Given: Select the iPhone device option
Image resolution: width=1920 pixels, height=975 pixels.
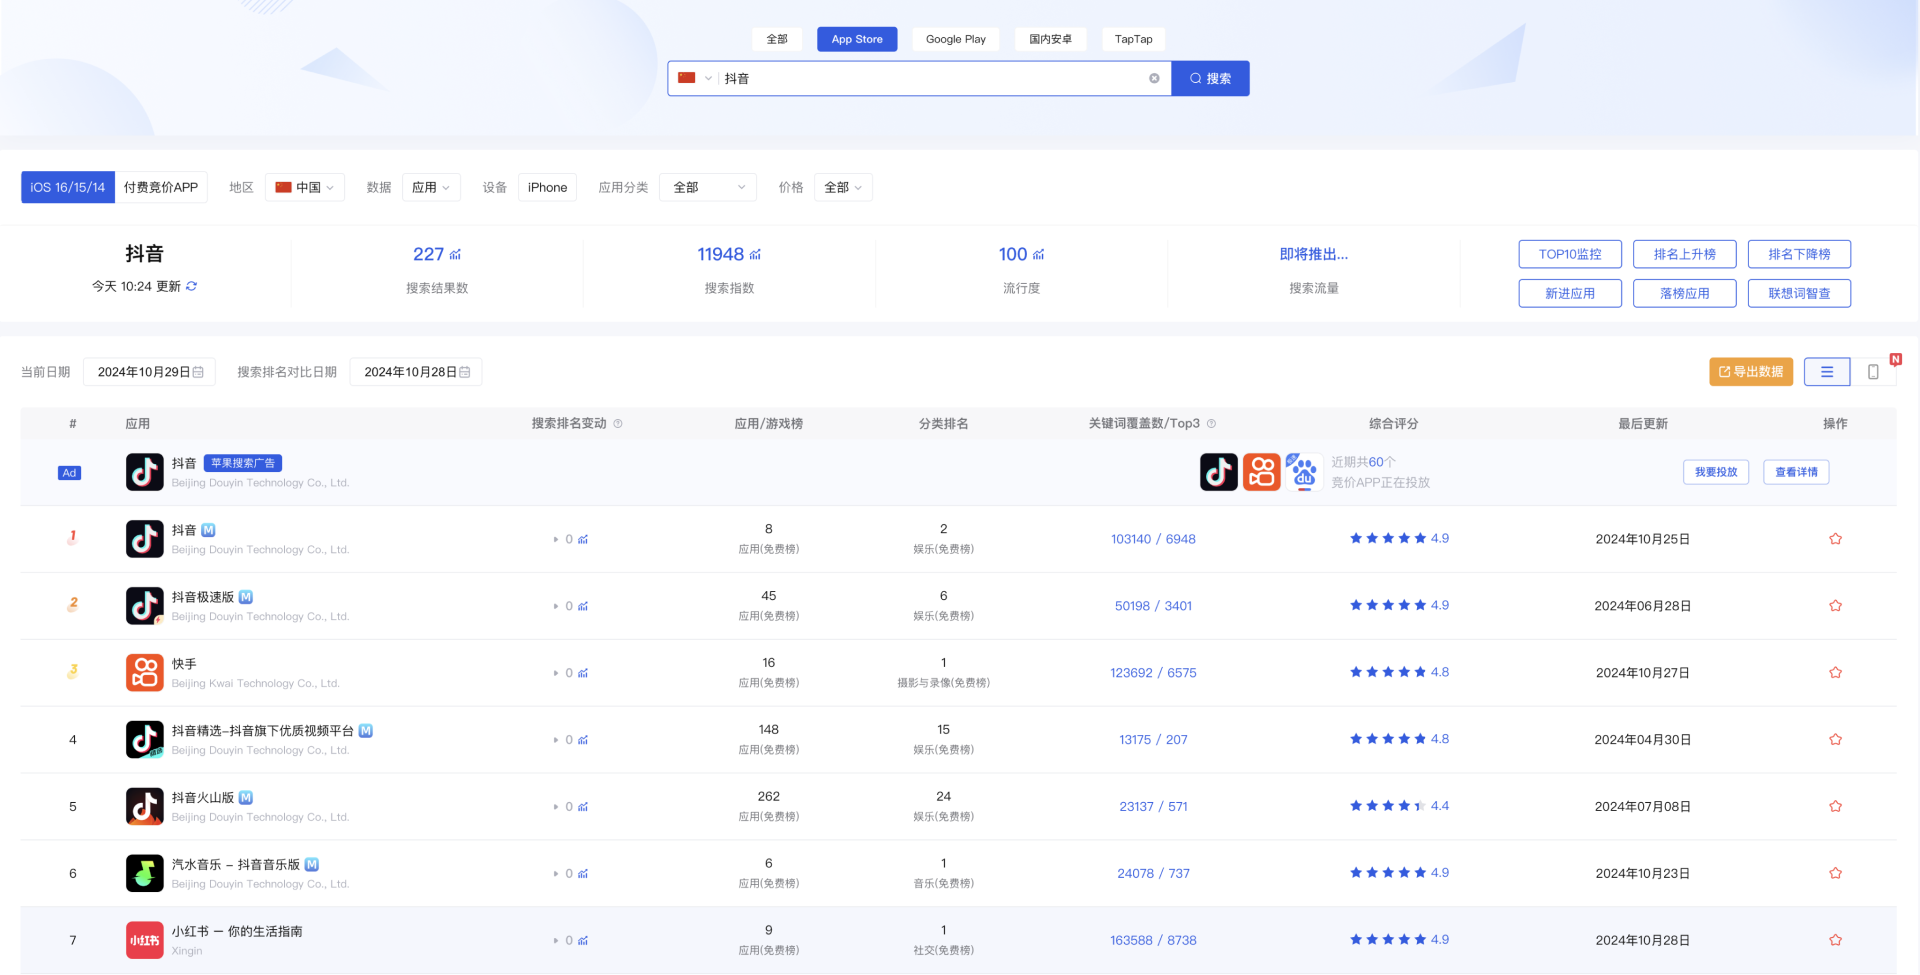Looking at the screenshot, I should (x=547, y=187).
